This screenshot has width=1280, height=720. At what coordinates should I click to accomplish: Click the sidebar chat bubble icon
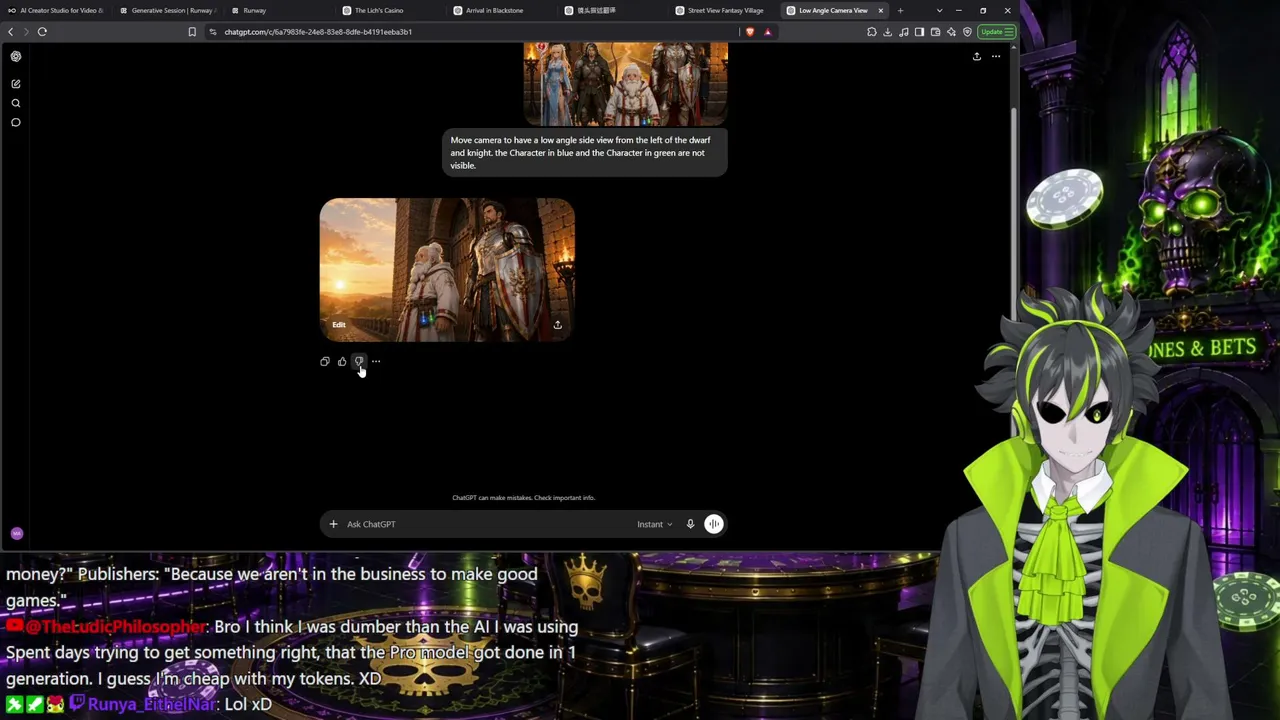(16, 122)
